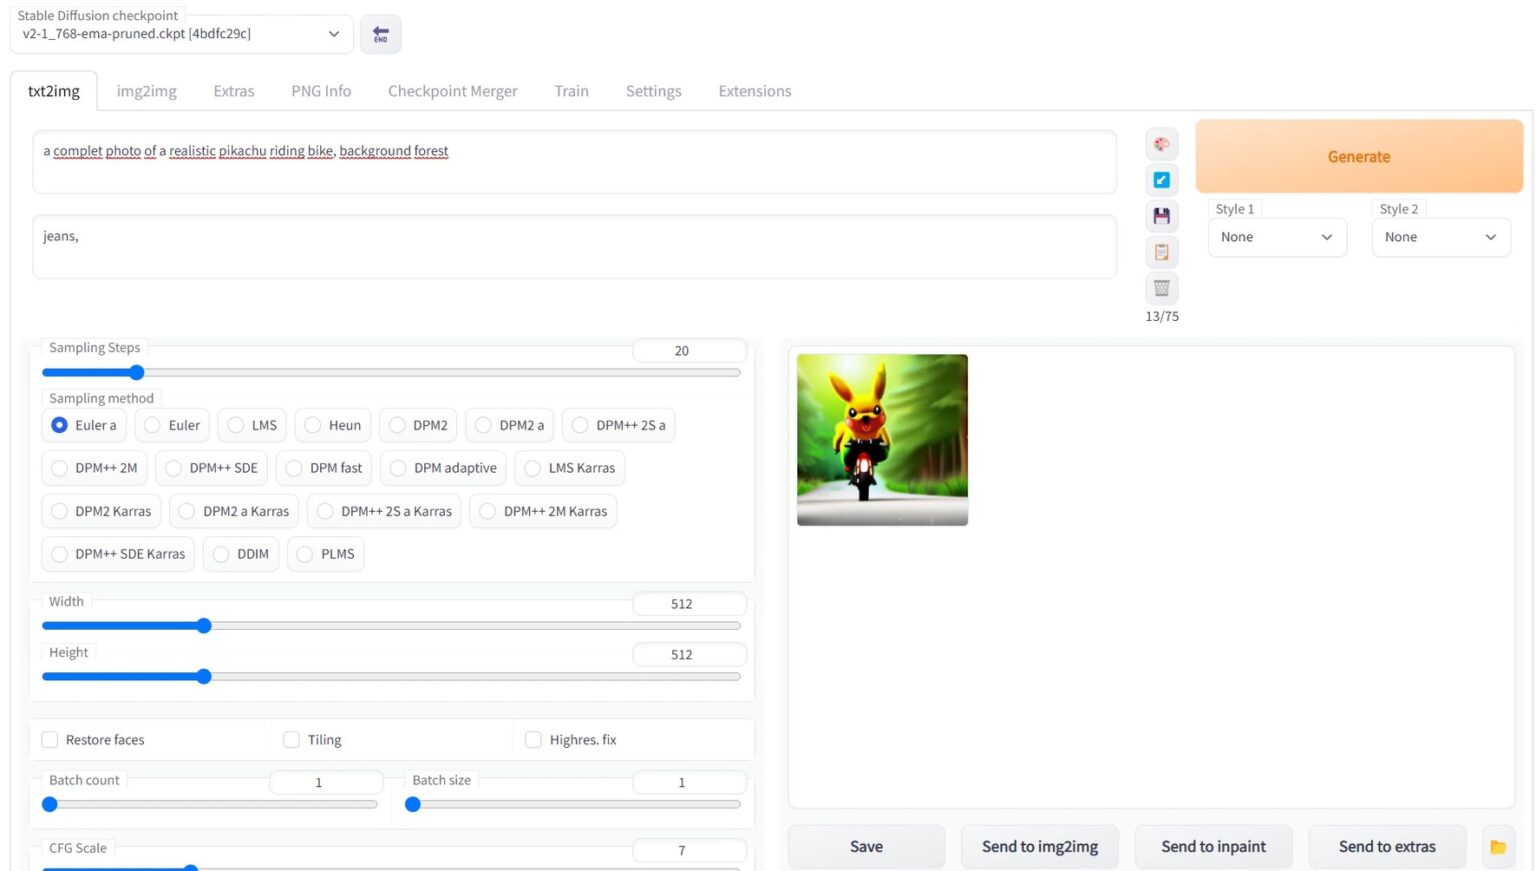Screen dimensions: 1536x871
Task: Select the Euler sampler radio
Action: click(172, 425)
